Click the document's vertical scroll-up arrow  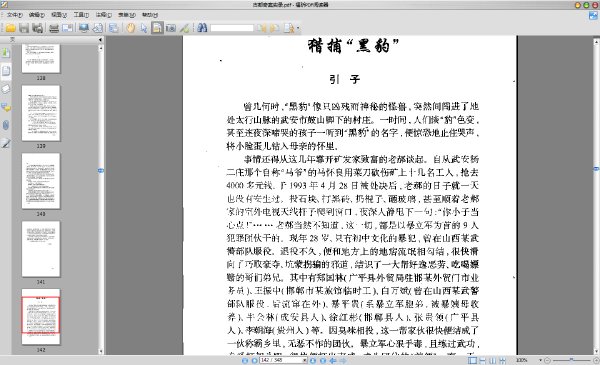coord(596,41)
